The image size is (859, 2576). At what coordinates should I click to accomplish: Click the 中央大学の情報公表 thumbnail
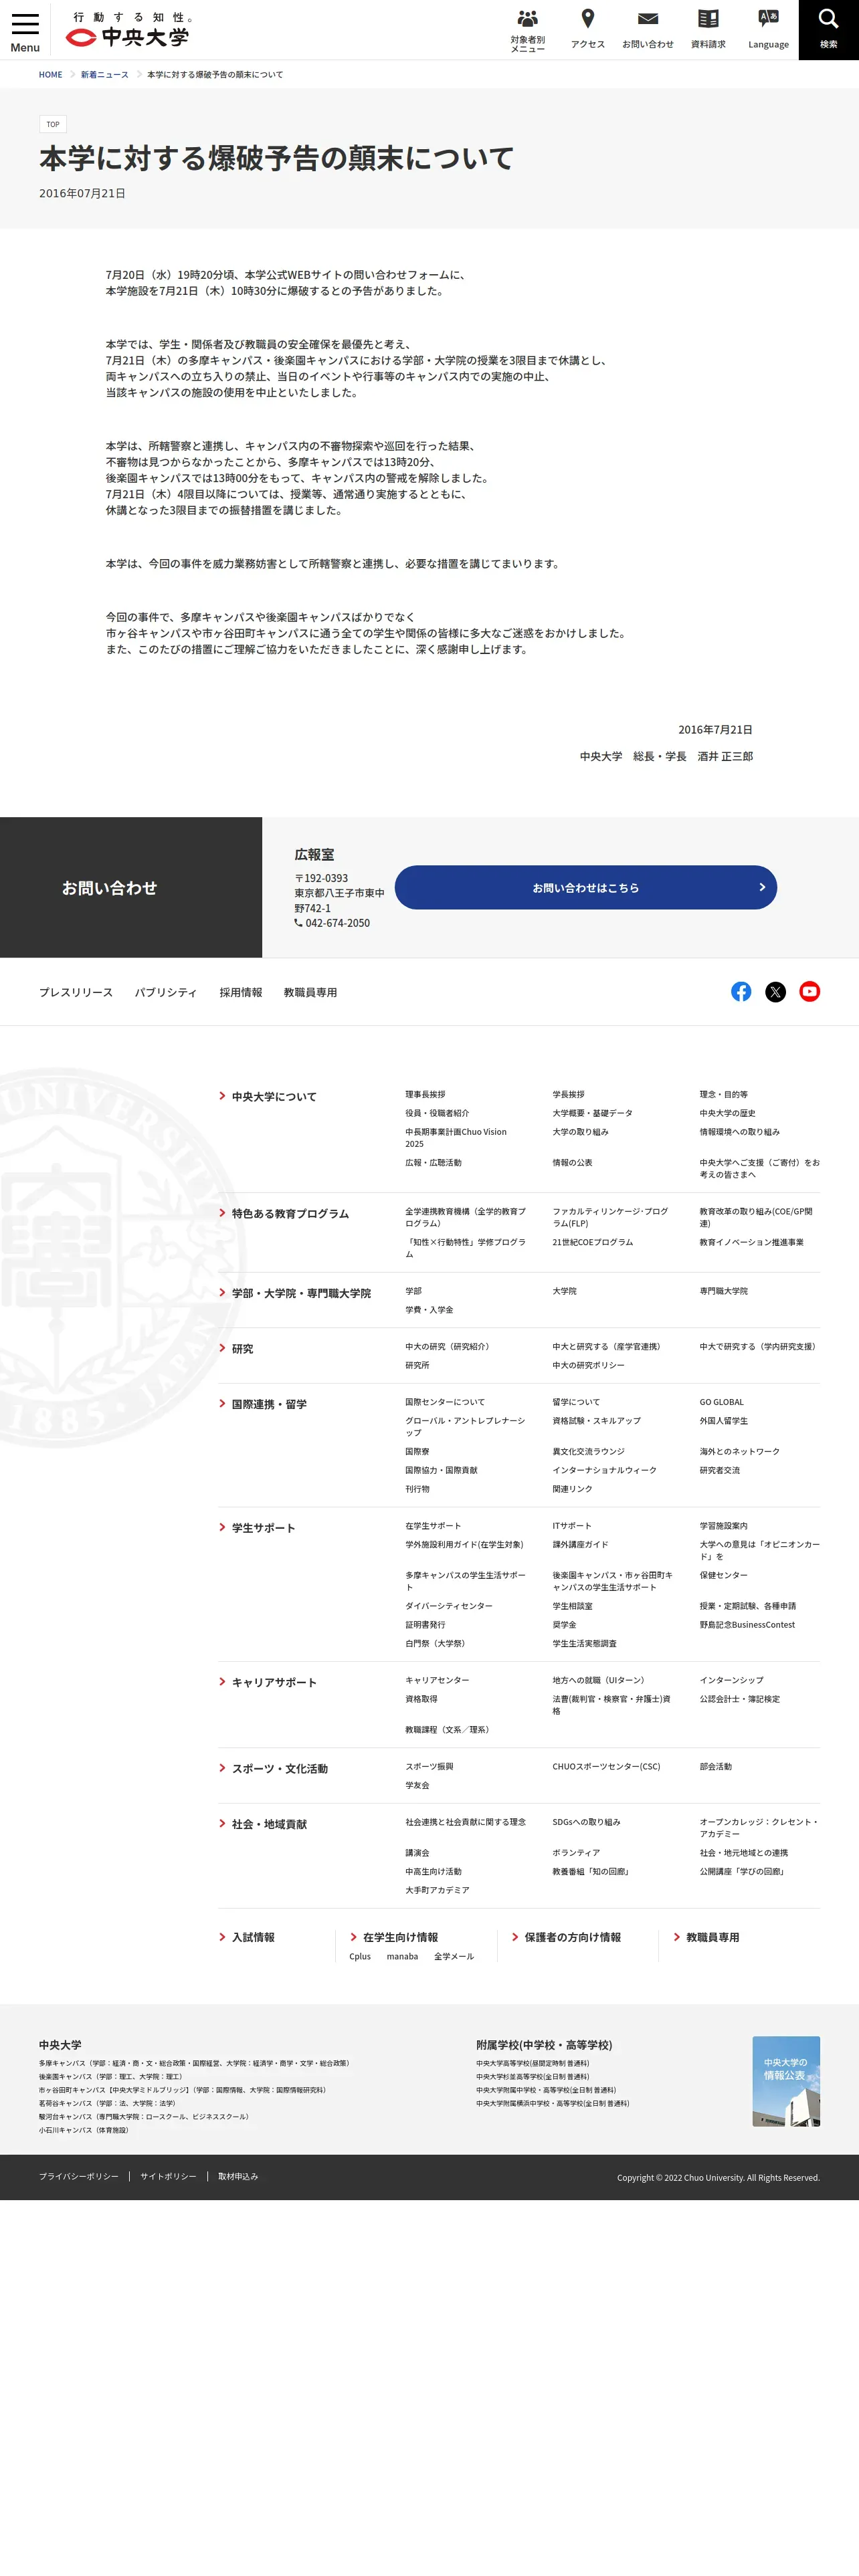[x=786, y=2081]
